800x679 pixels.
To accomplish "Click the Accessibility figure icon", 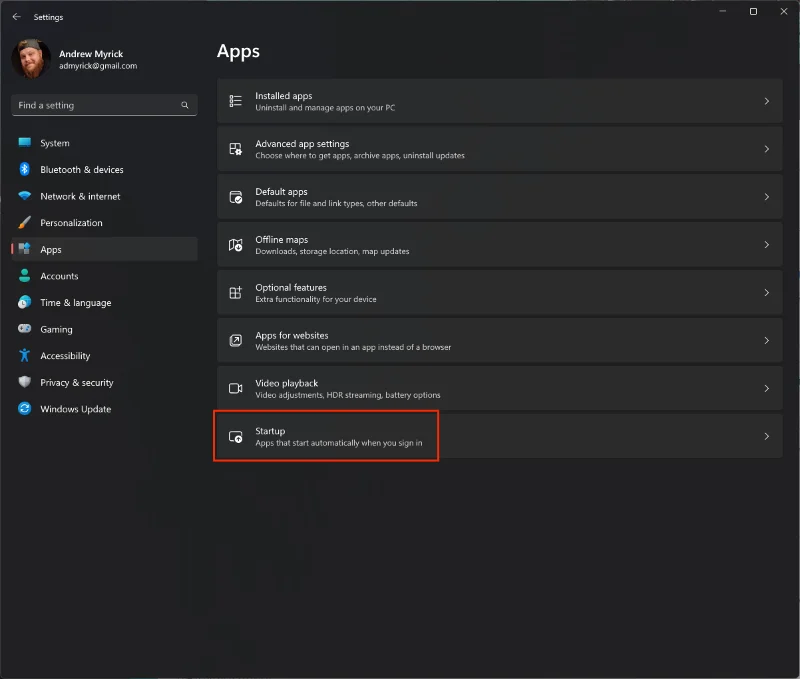I will click(24, 355).
